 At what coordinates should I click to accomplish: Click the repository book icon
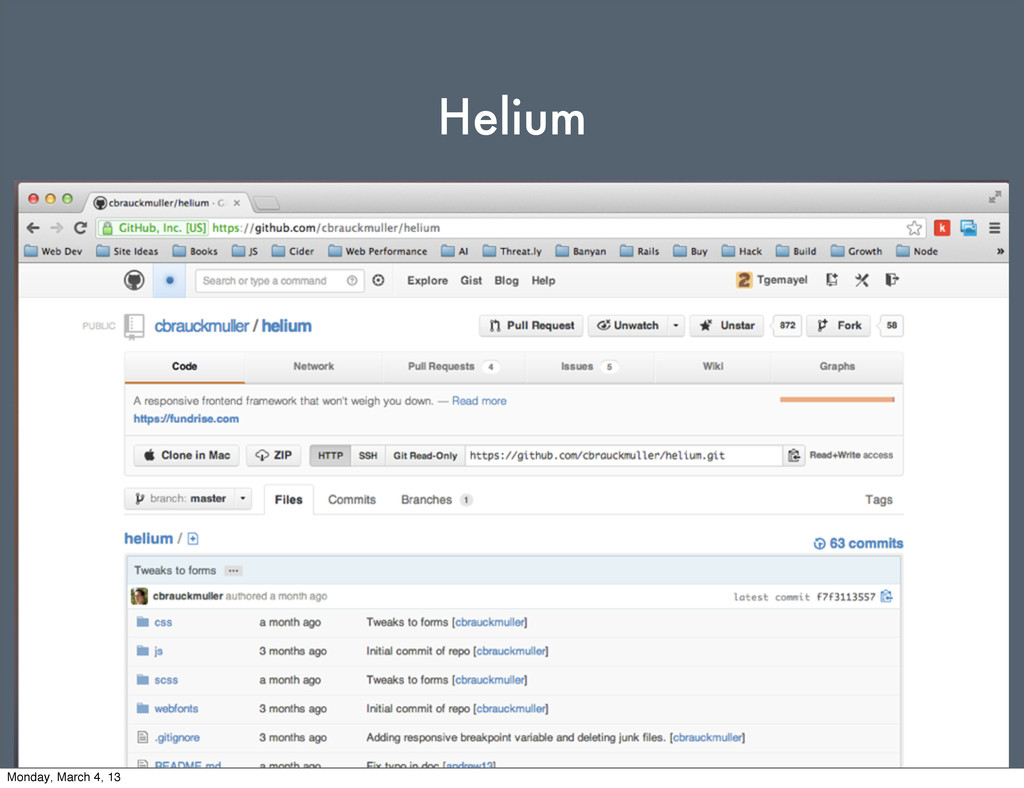134,326
